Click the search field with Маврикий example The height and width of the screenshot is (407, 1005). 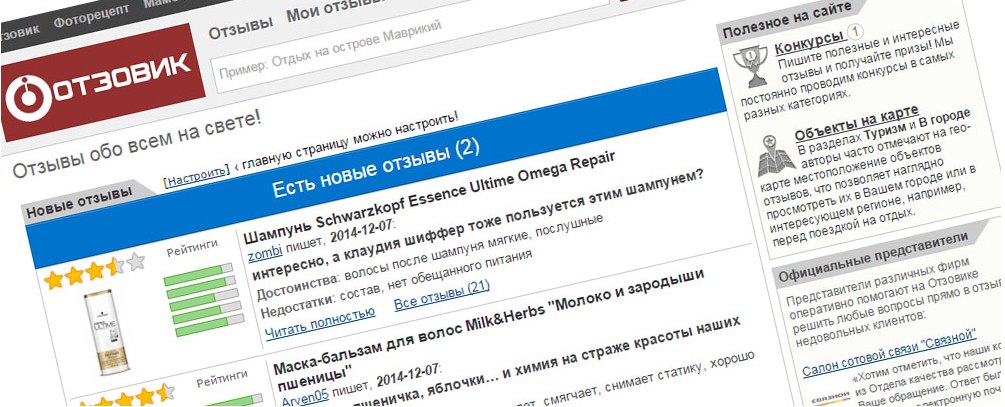(410, 42)
